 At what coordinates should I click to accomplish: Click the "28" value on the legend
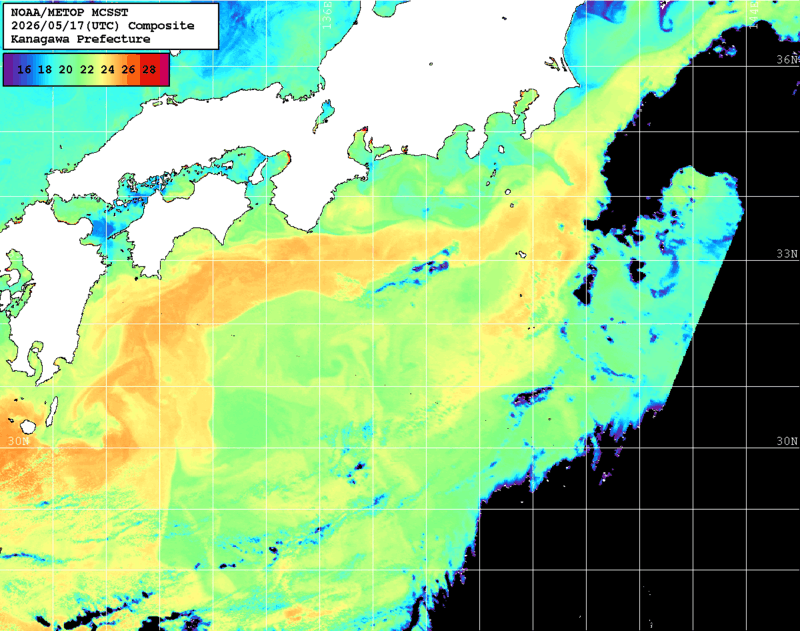tap(149, 69)
